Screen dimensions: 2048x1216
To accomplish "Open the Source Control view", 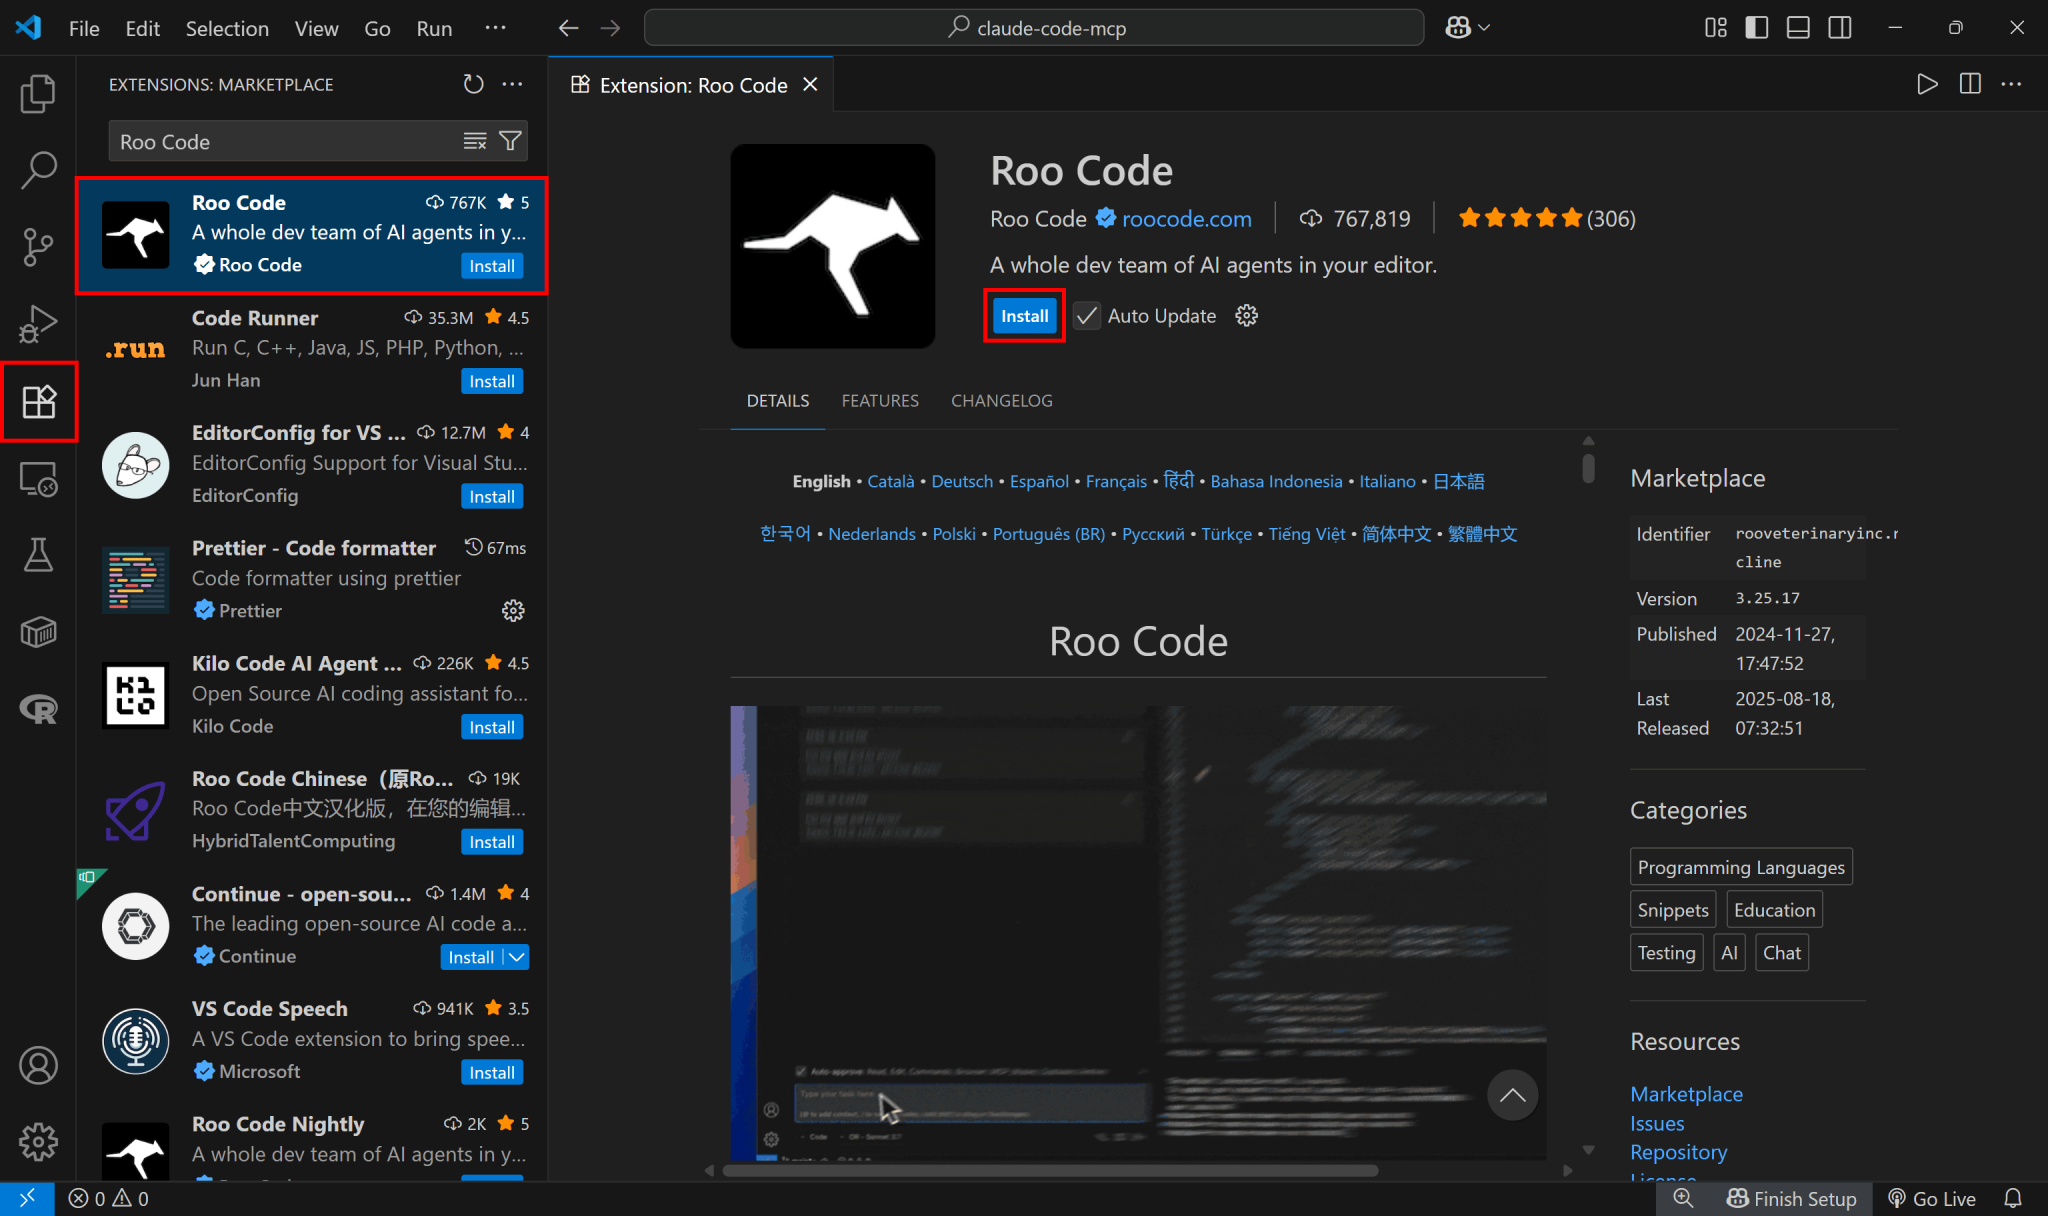I will click(x=38, y=247).
